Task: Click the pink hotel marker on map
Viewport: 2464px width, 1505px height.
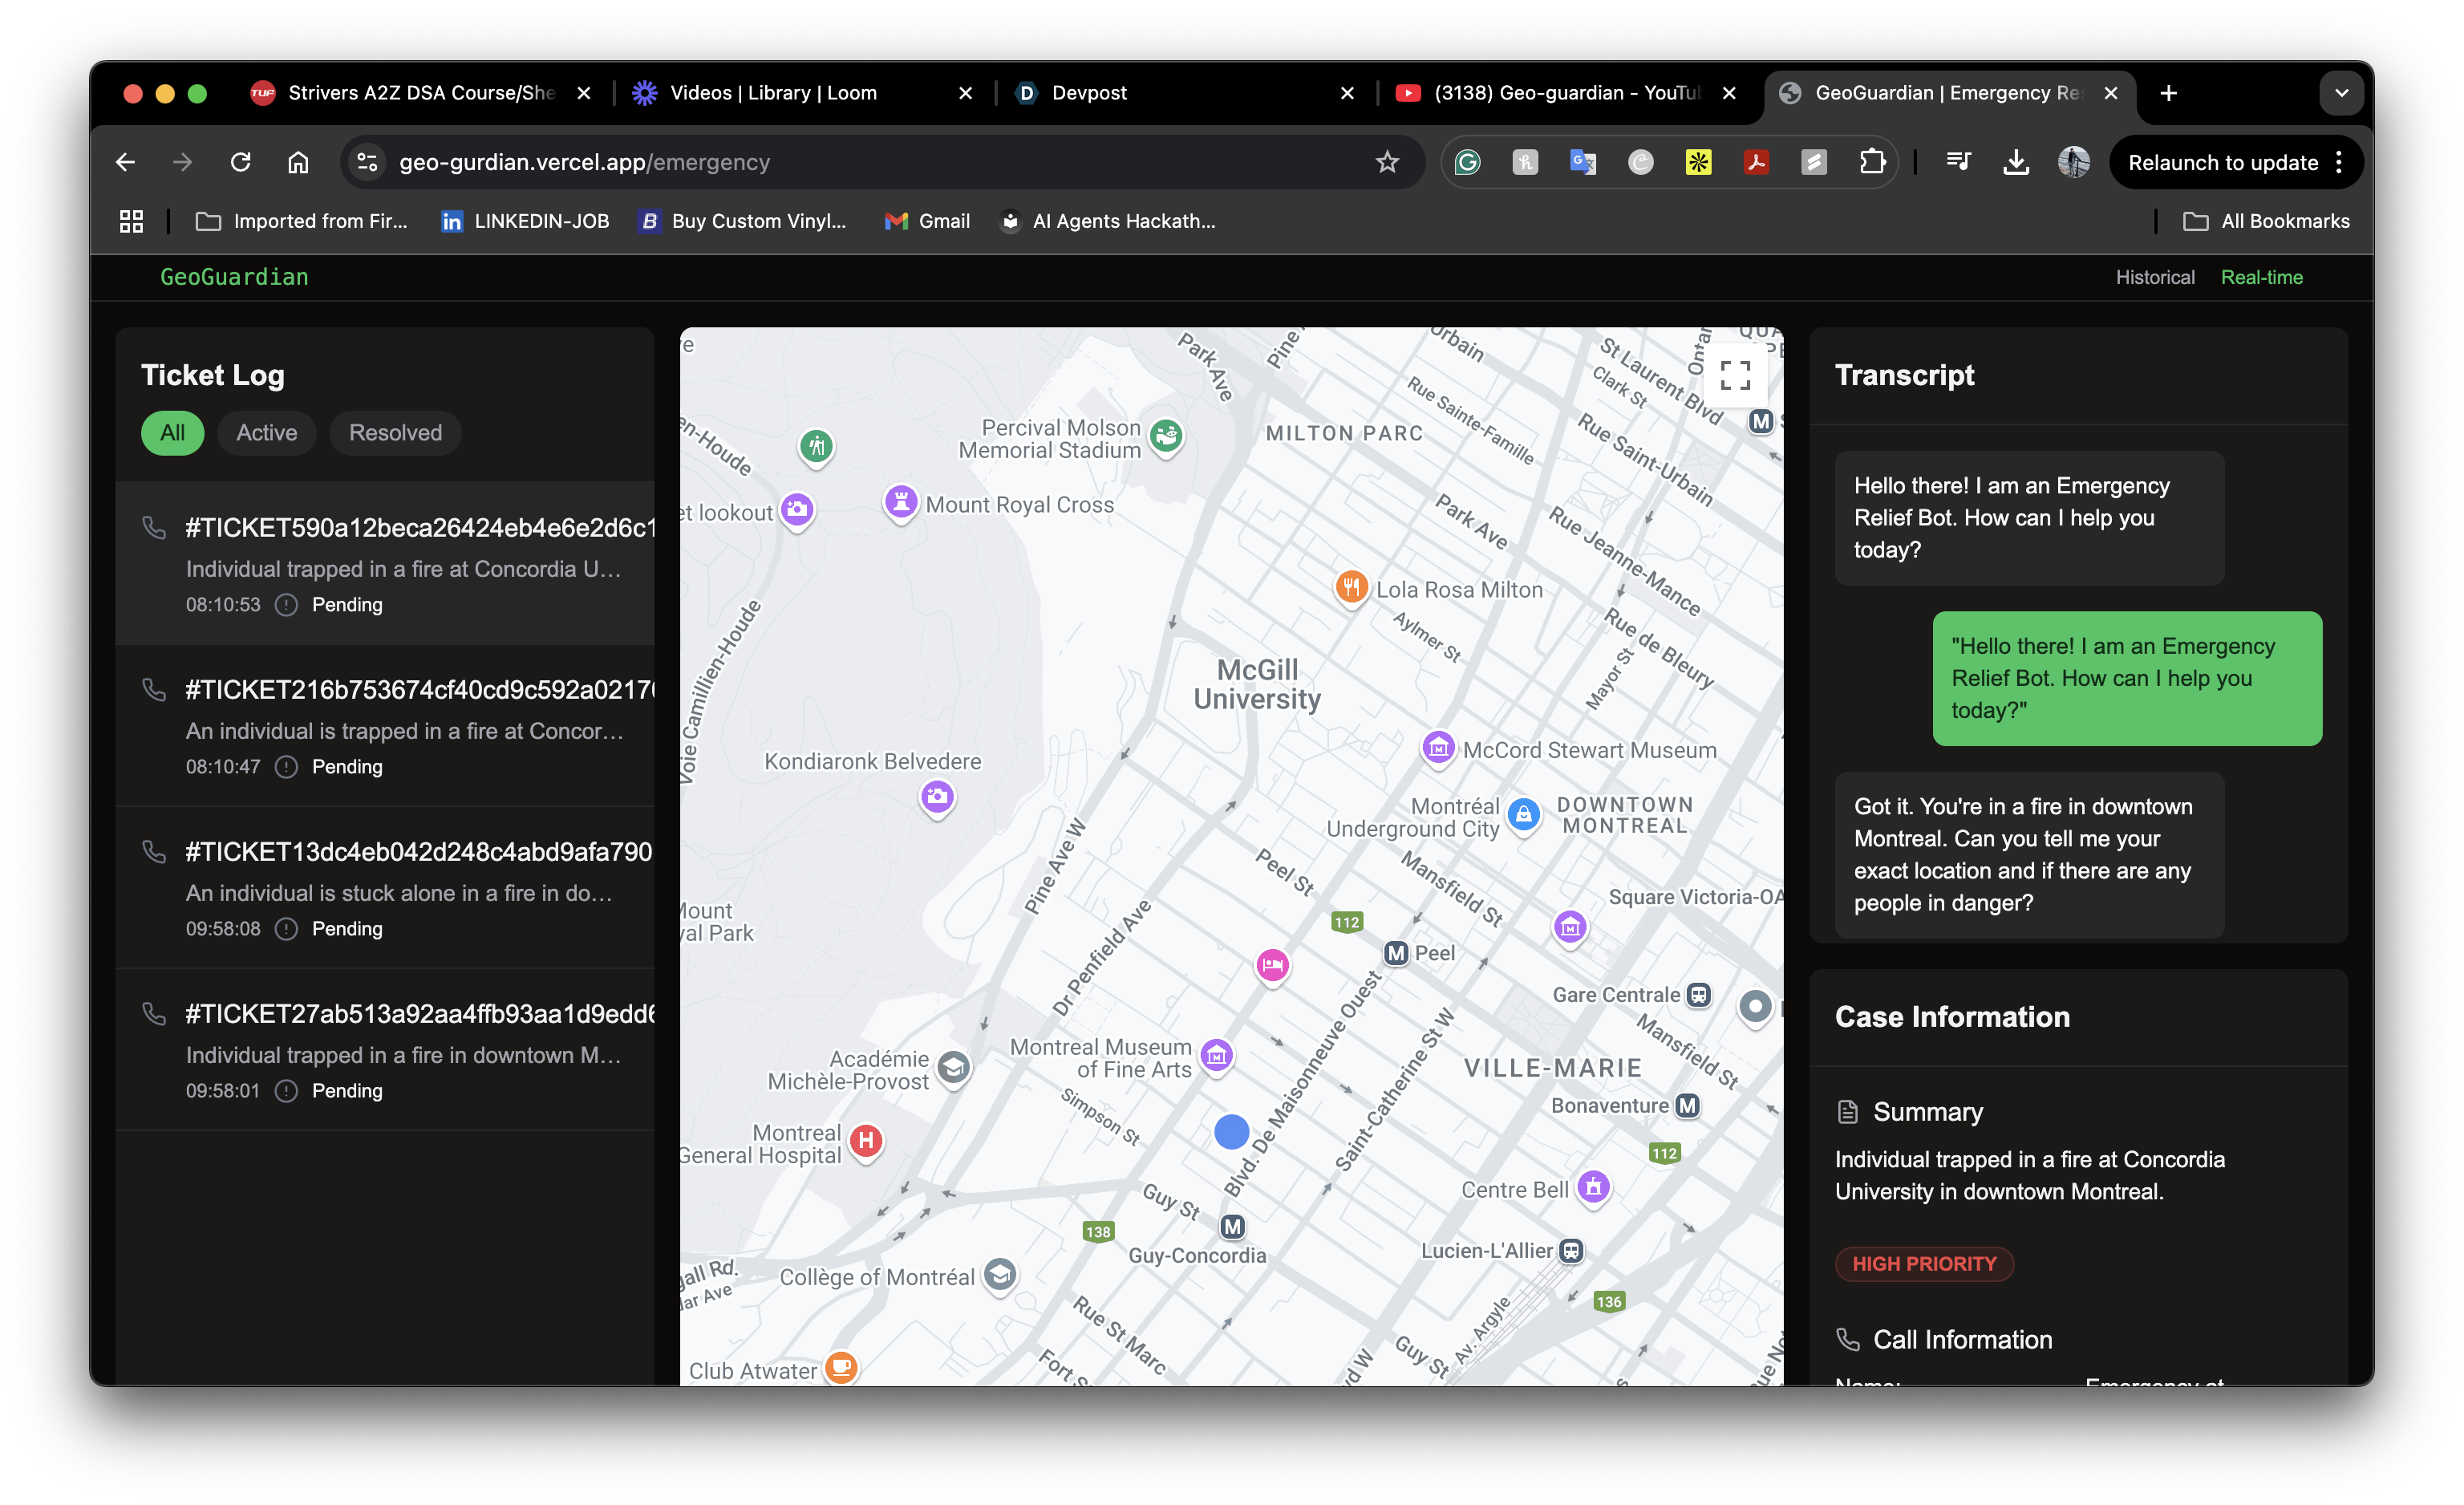Action: 1272,965
